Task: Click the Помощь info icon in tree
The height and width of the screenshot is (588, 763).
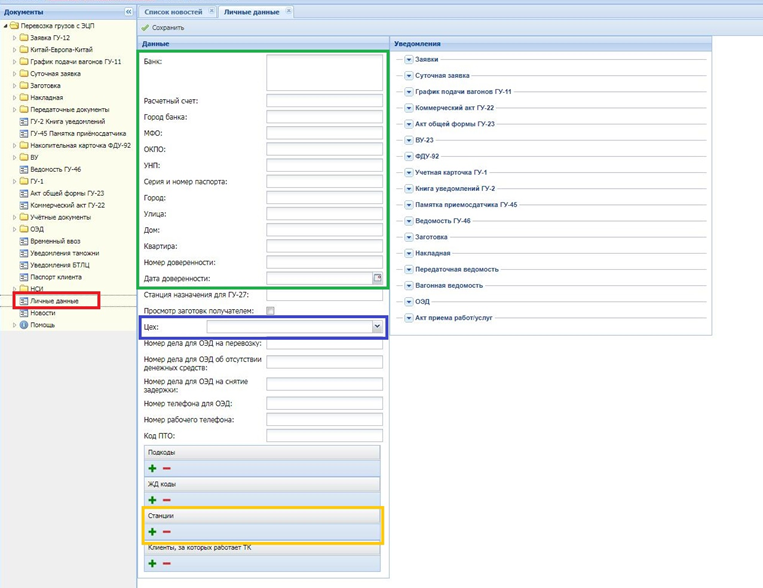Action: 24,325
